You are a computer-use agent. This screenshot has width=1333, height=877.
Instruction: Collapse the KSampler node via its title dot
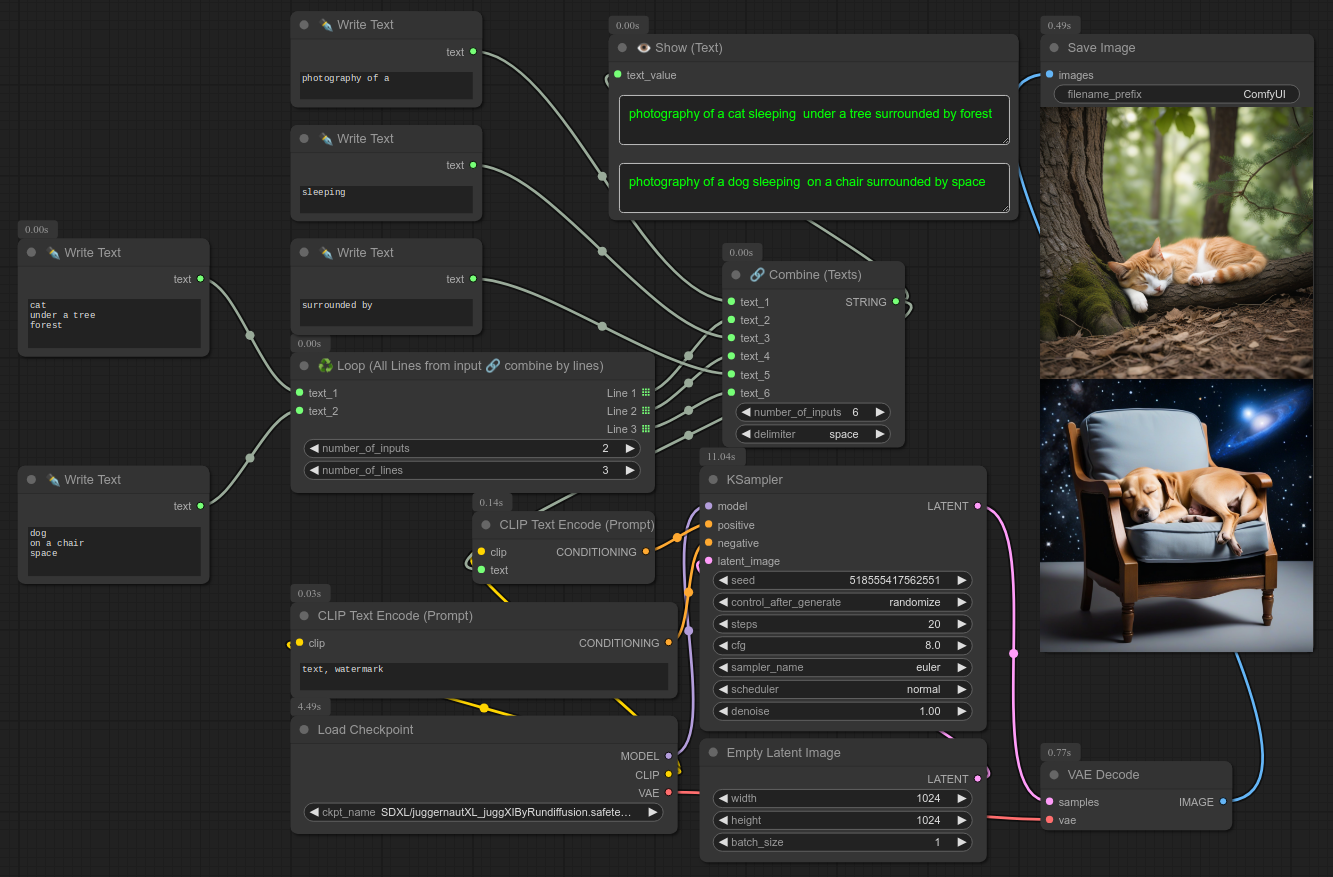714,480
